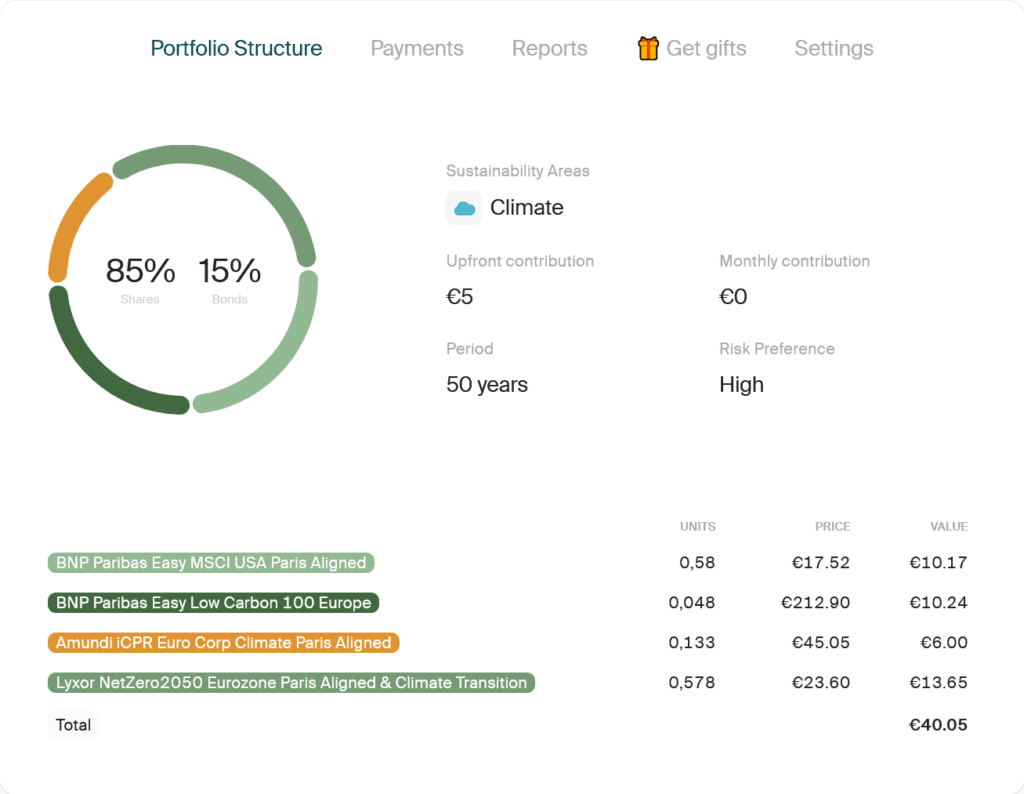The height and width of the screenshot is (794, 1024).
Task: Open the Get gifts tab
Action: [692, 48]
